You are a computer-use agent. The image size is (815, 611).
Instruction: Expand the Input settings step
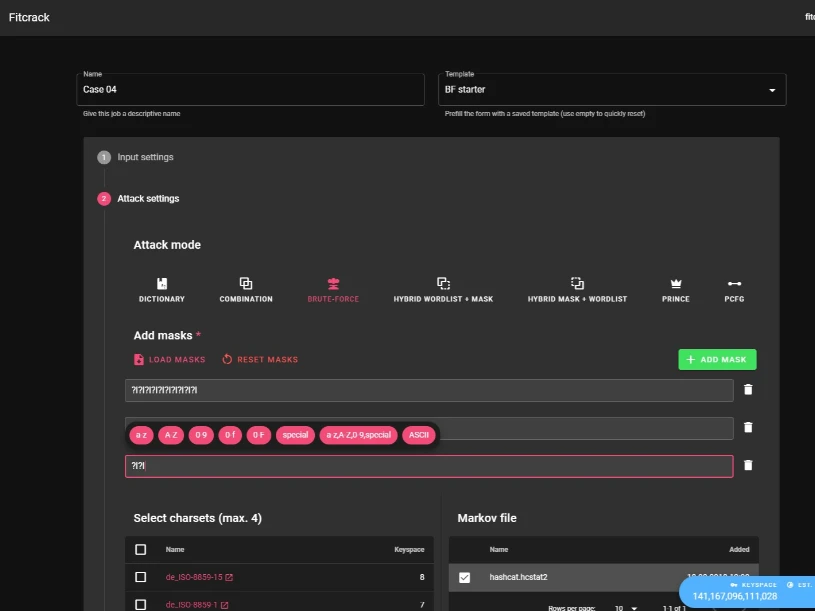(x=145, y=157)
